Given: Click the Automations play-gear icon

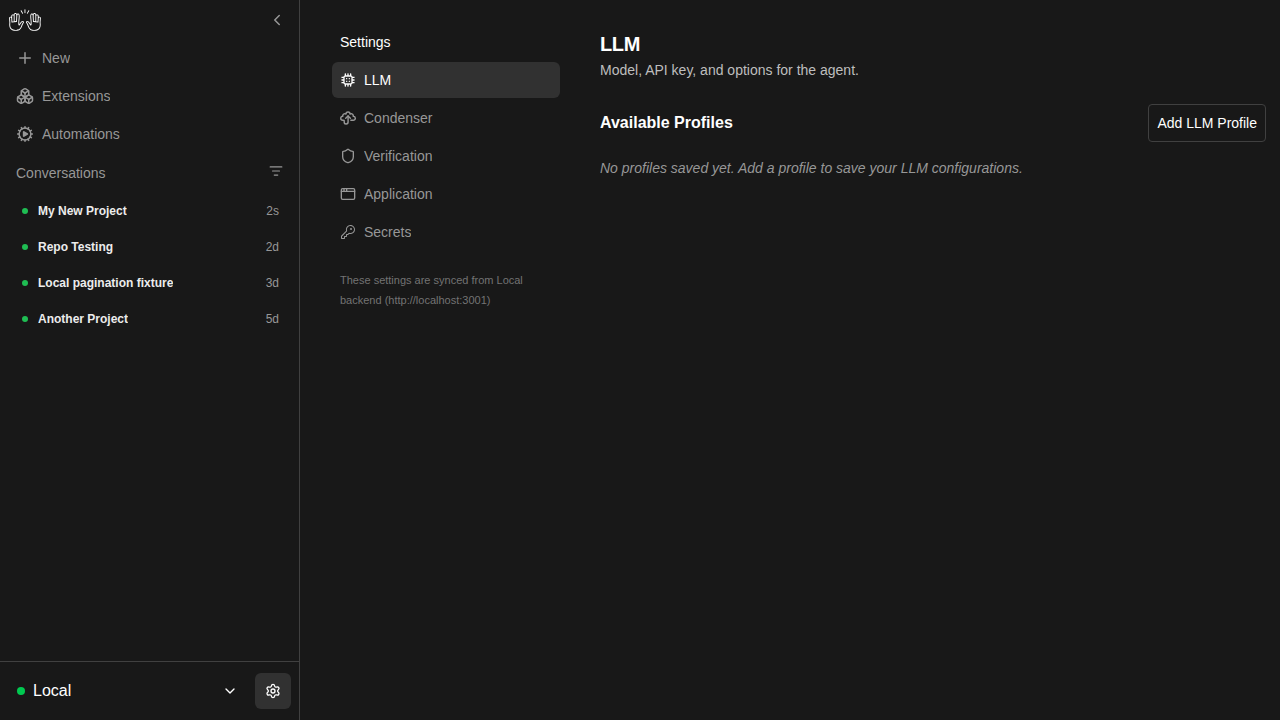Looking at the screenshot, I should pos(25,134).
